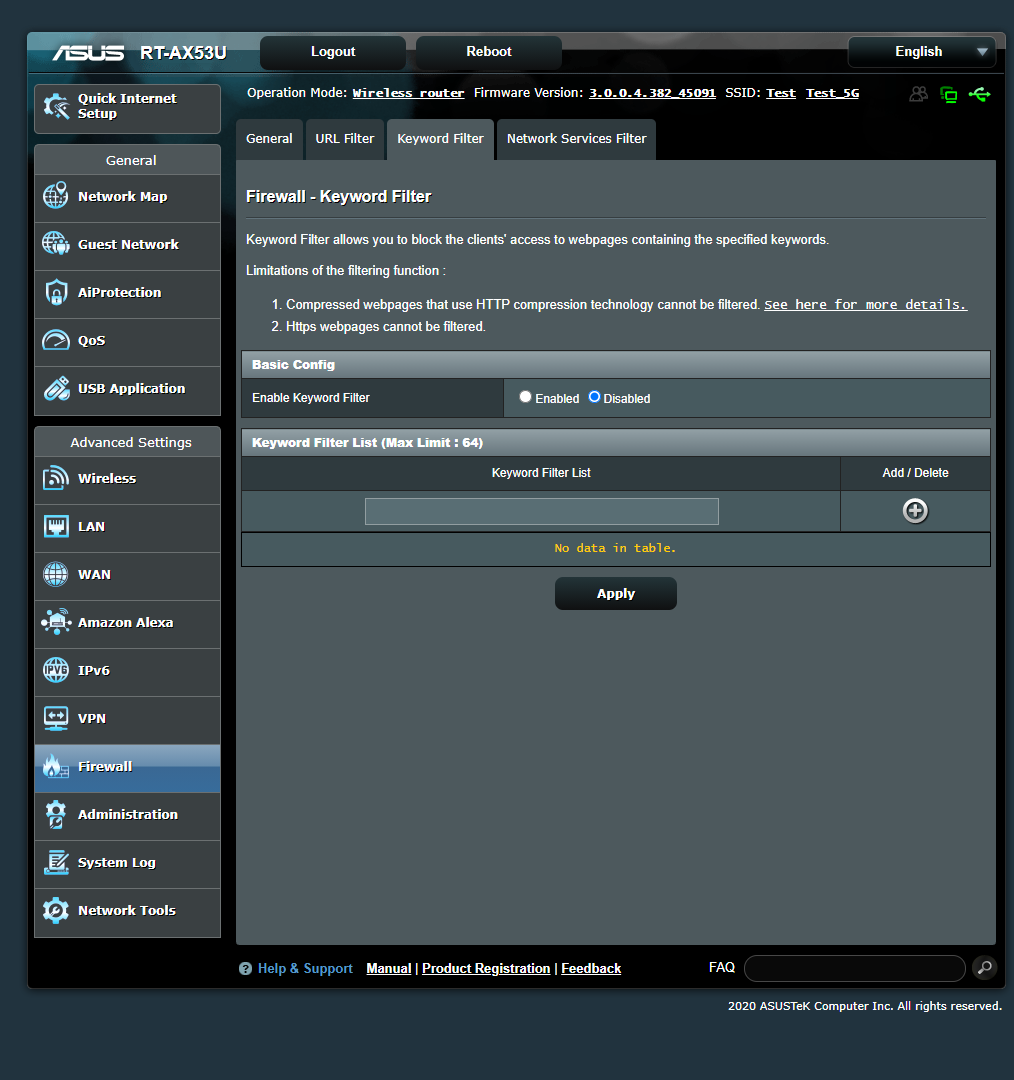Open the Amazon Alexa menu item

(x=127, y=623)
